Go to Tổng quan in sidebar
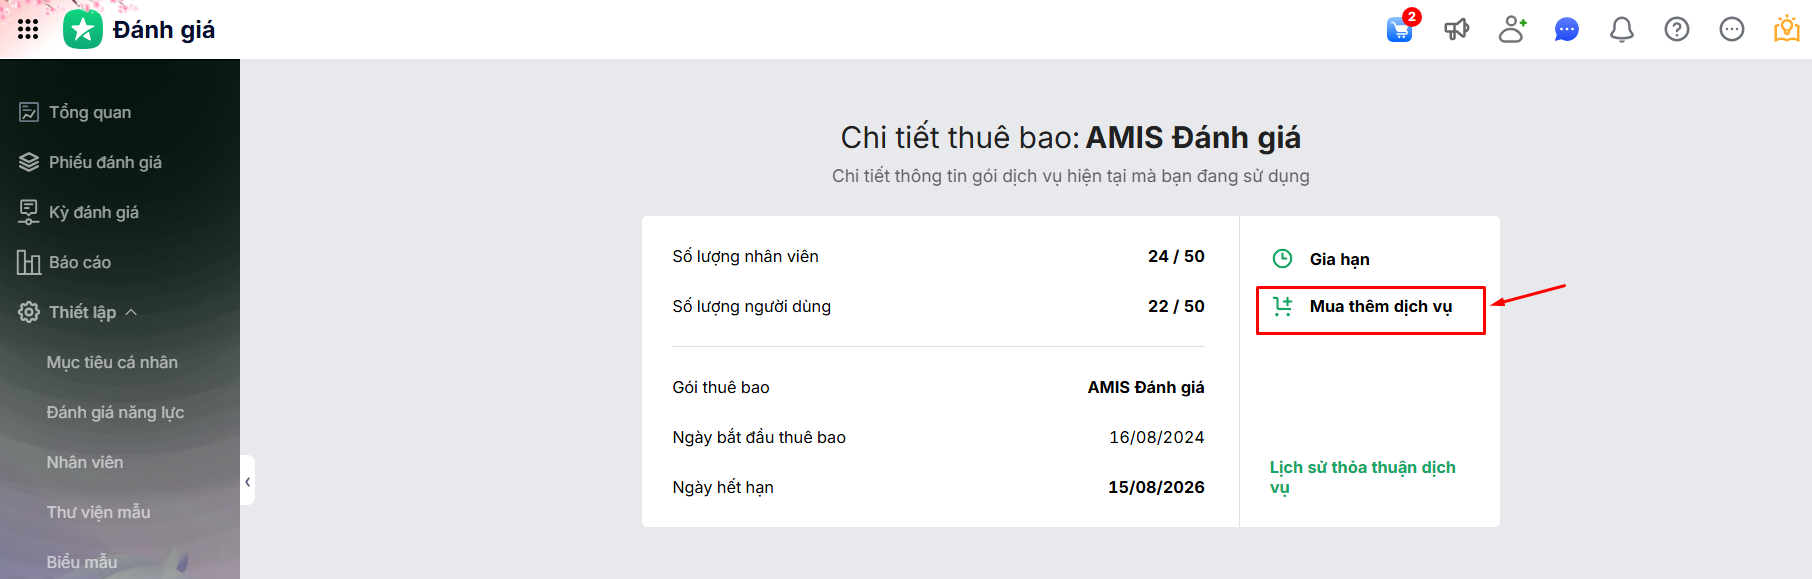Image resolution: width=1812 pixels, height=579 pixels. pyautogui.click(x=90, y=112)
